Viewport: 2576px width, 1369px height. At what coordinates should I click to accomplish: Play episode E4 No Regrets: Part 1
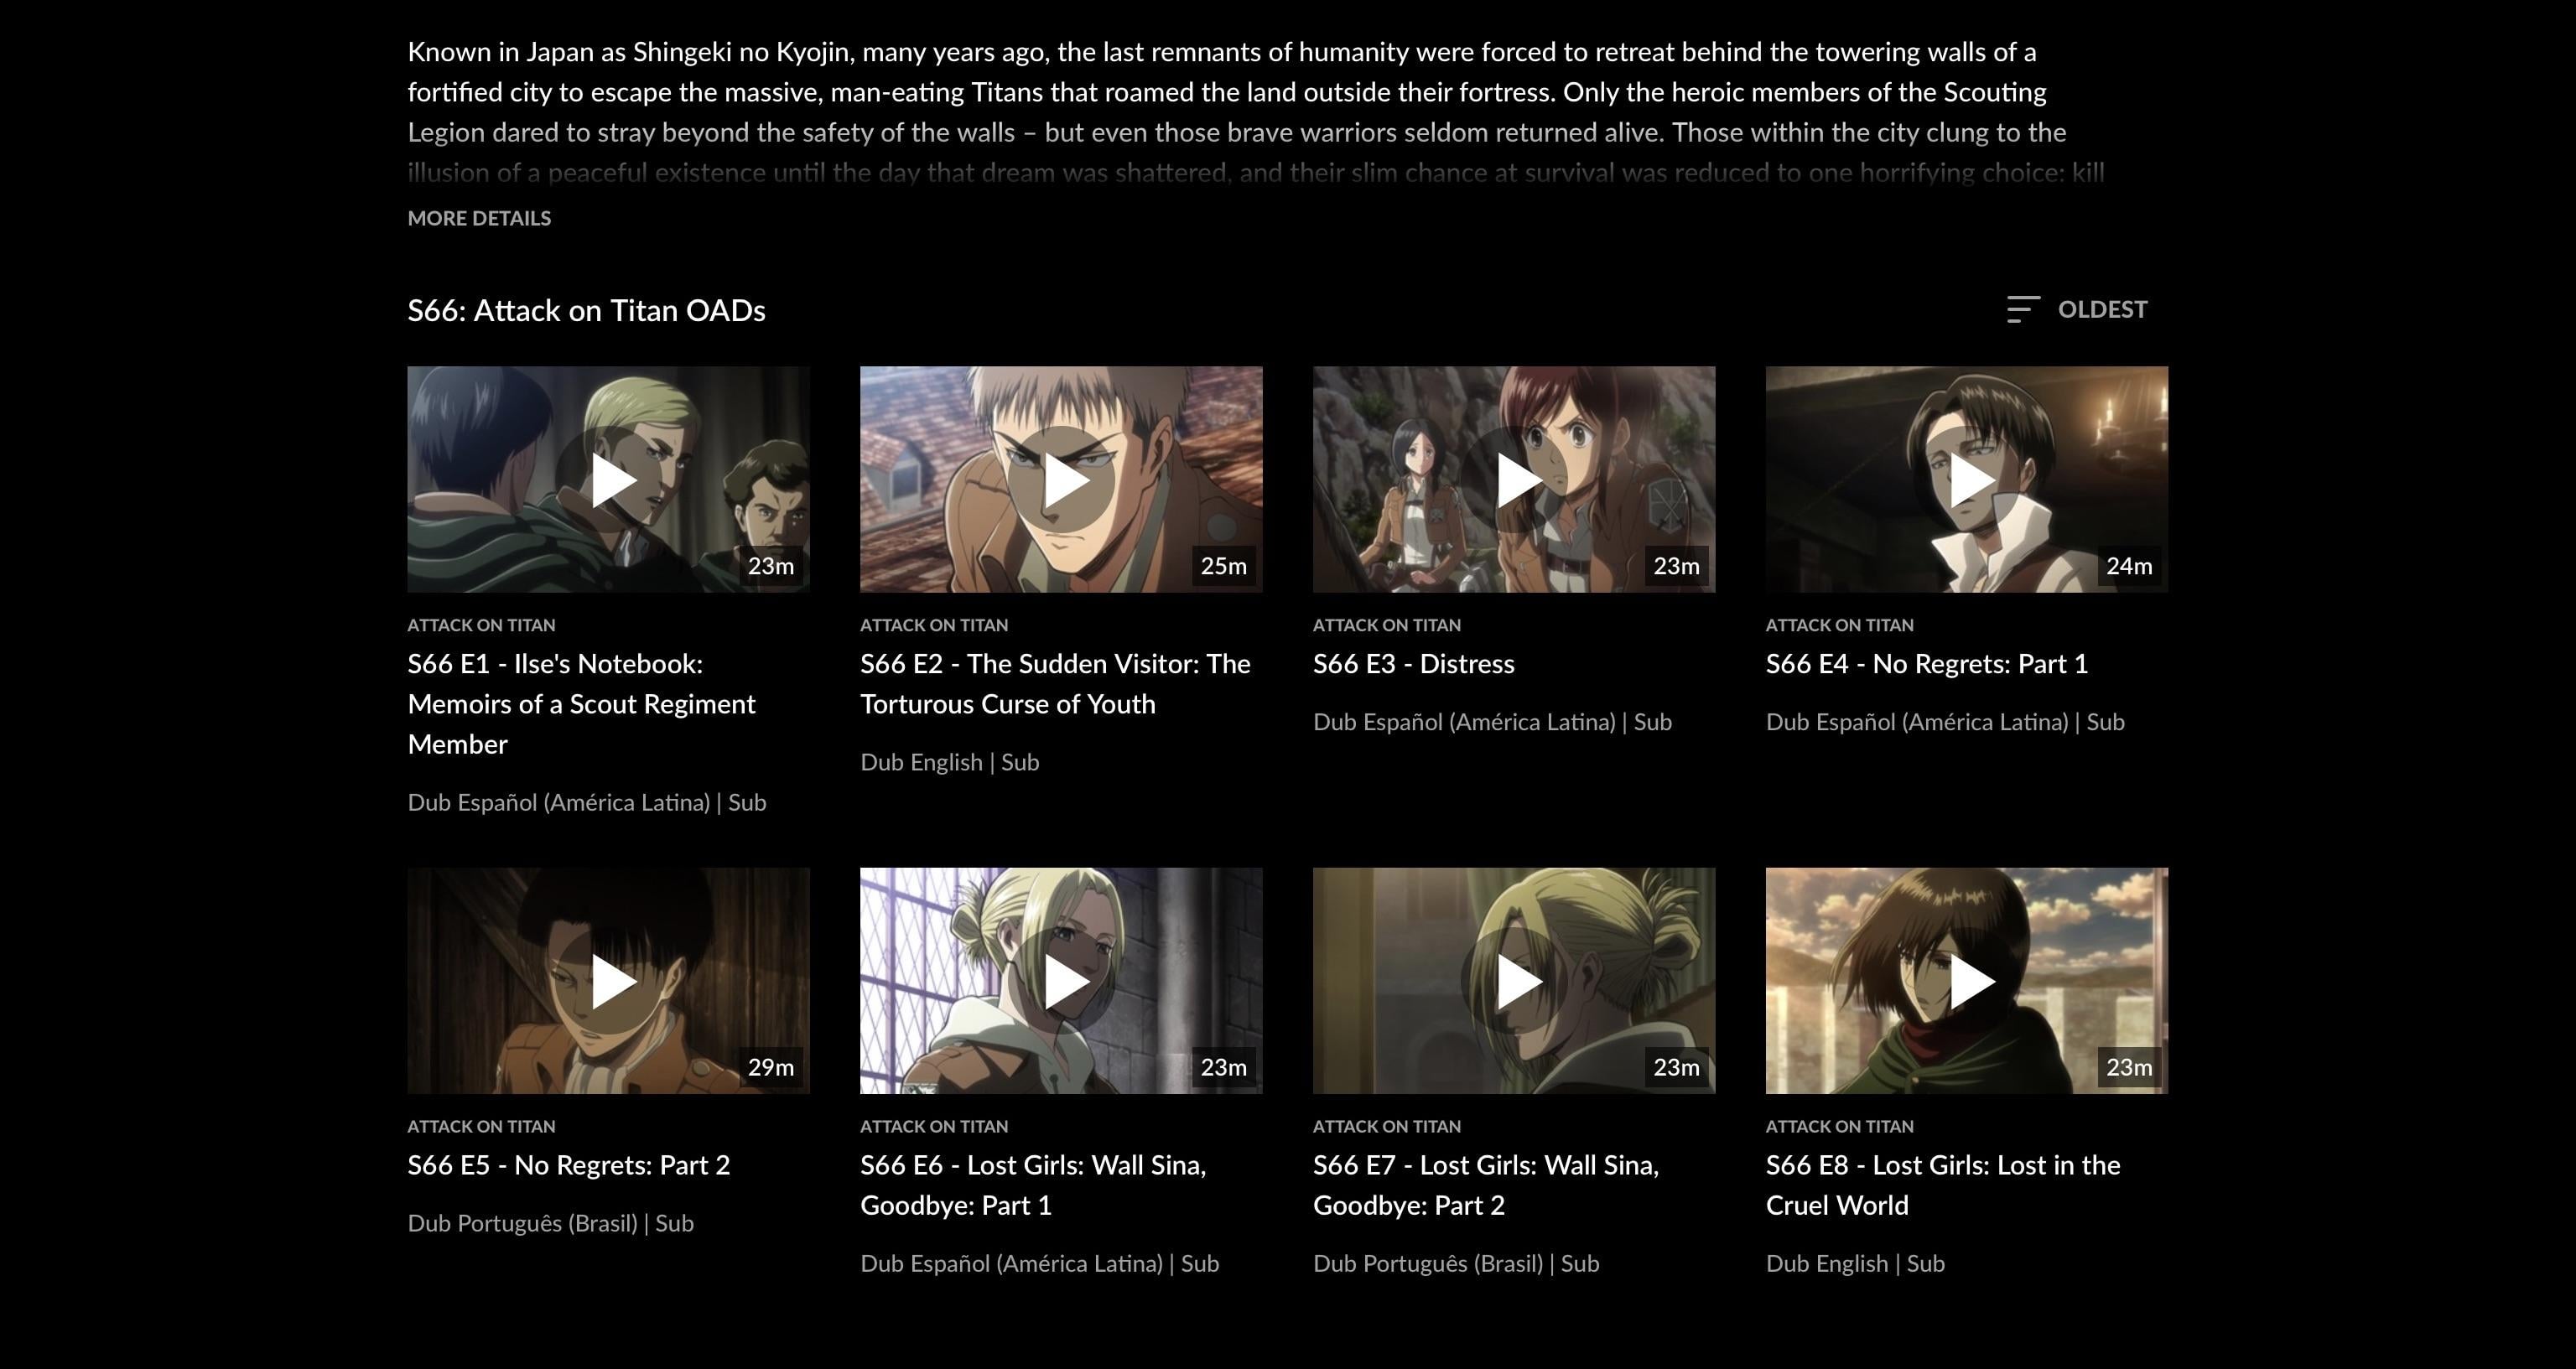tap(1967, 479)
